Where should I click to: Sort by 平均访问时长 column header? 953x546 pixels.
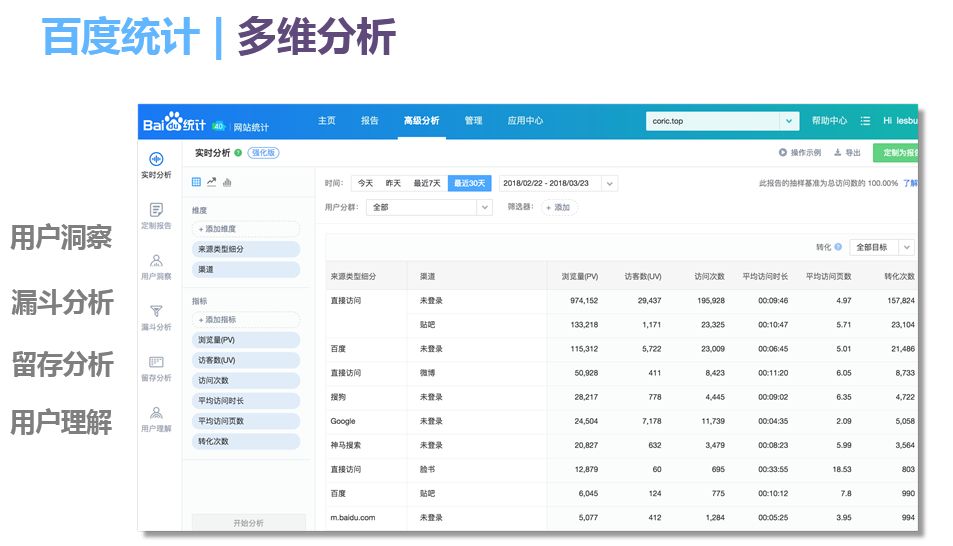click(765, 276)
